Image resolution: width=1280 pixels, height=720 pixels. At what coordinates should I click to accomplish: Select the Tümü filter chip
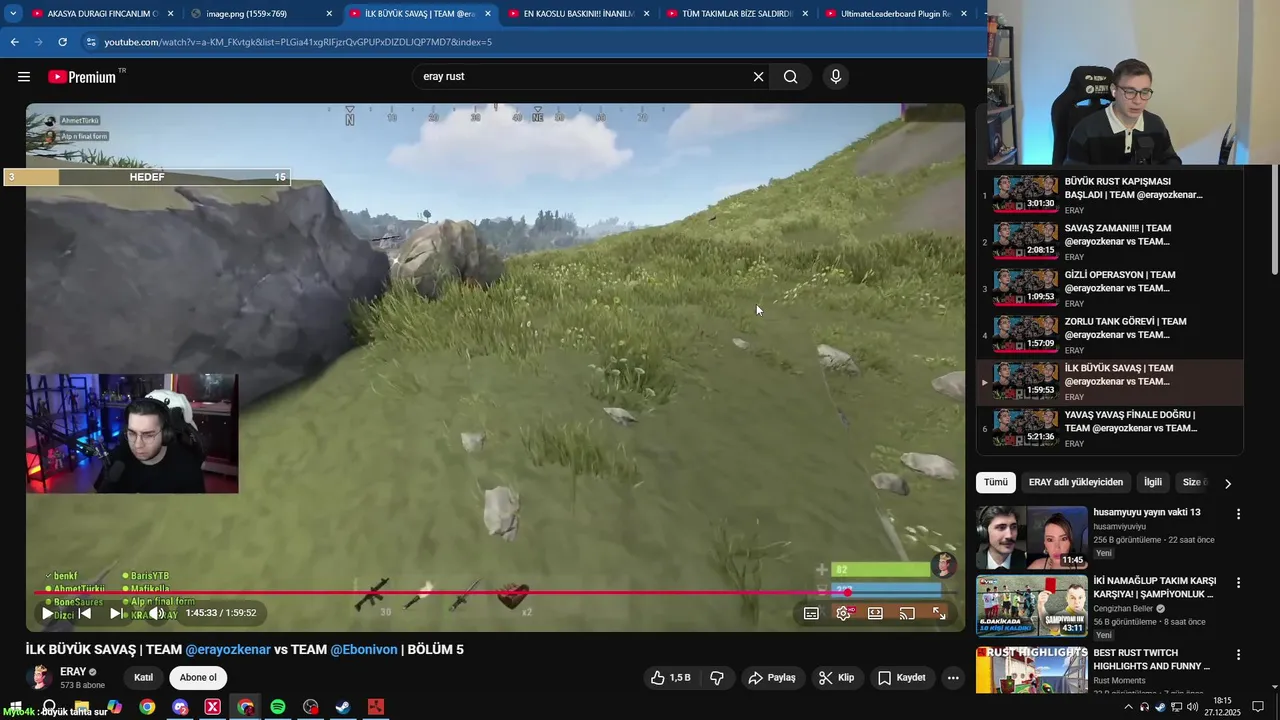[x=996, y=482]
